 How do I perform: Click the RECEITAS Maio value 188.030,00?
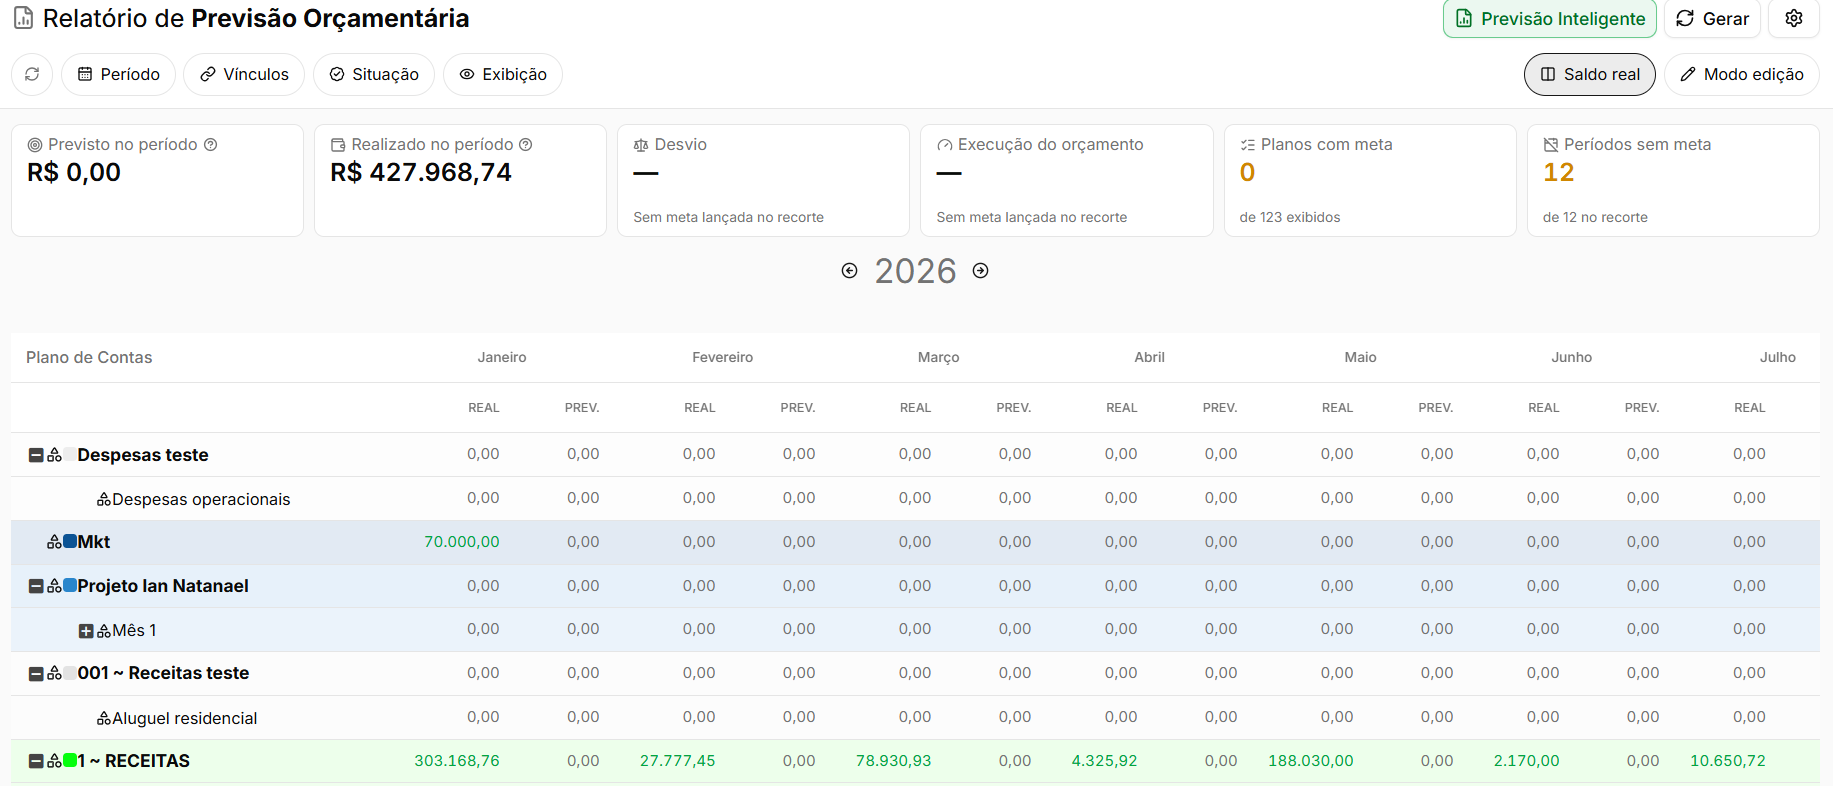click(x=1311, y=761)
